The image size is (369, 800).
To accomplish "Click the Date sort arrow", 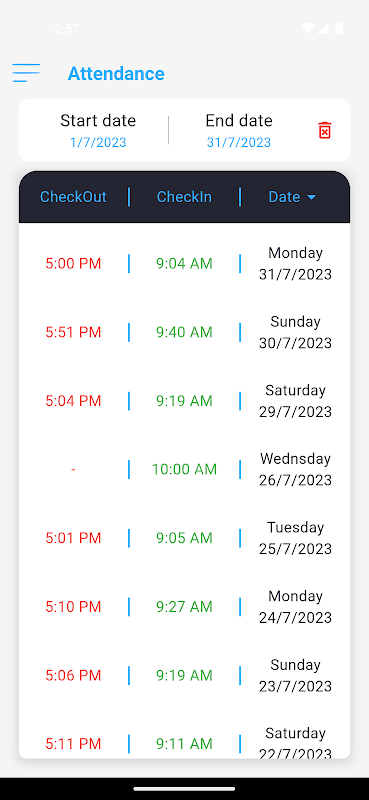I will pos(311,197).
